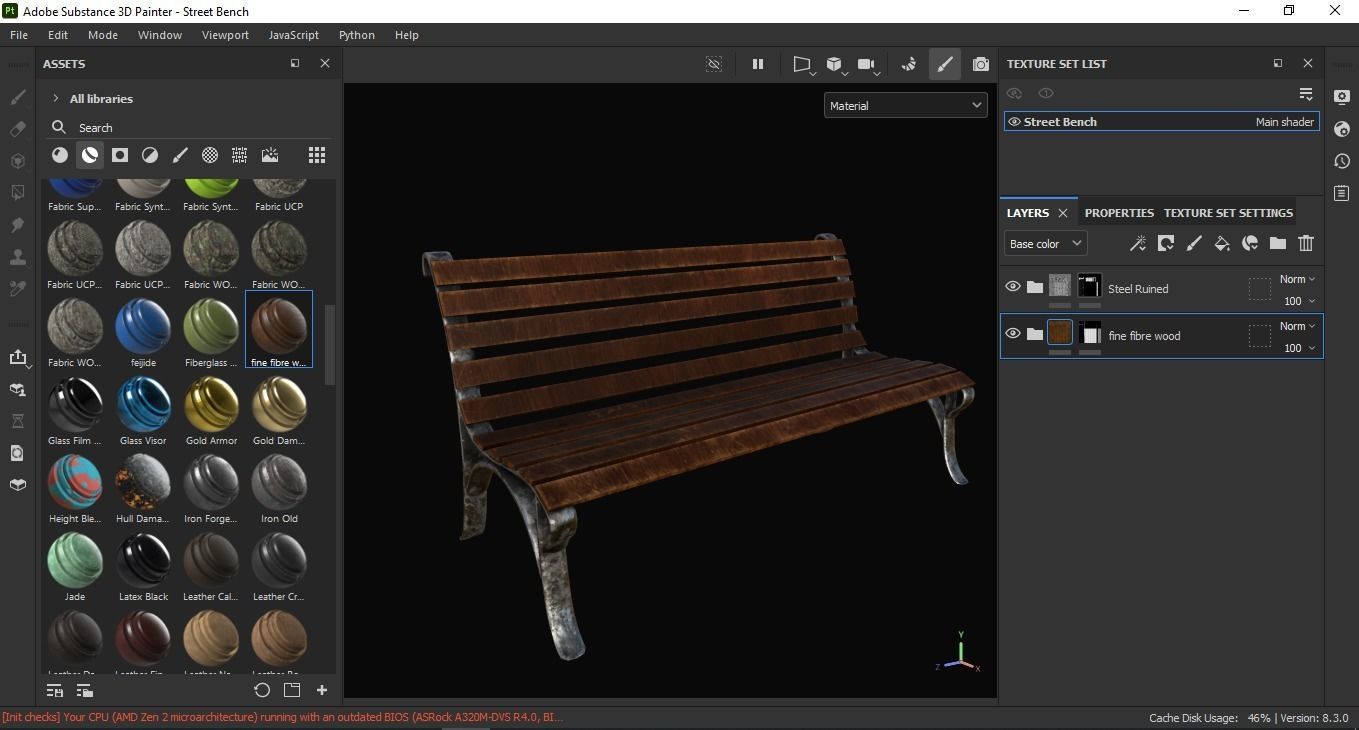This screenshot has height=730, width=1359.
Task: Pause viewport rendering
Action: pyautogui.click(x=758, y=64)
